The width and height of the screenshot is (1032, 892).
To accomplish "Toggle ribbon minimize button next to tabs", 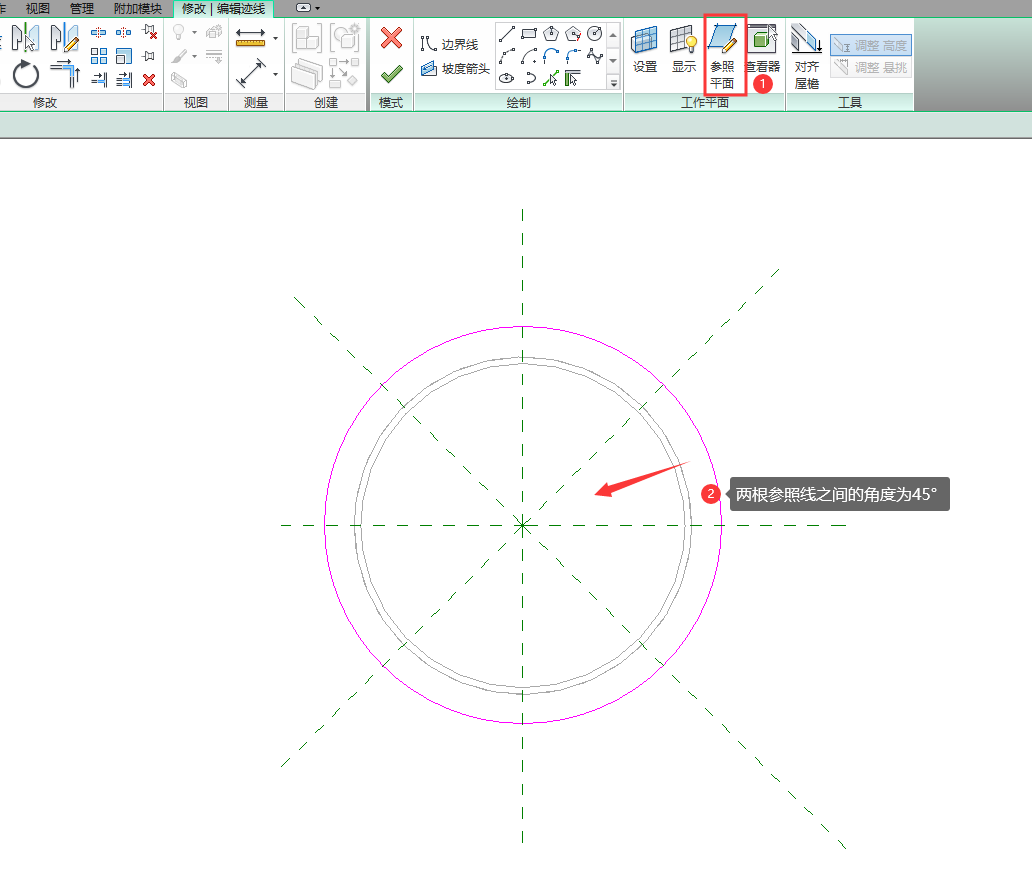I will tap(303, 8).
